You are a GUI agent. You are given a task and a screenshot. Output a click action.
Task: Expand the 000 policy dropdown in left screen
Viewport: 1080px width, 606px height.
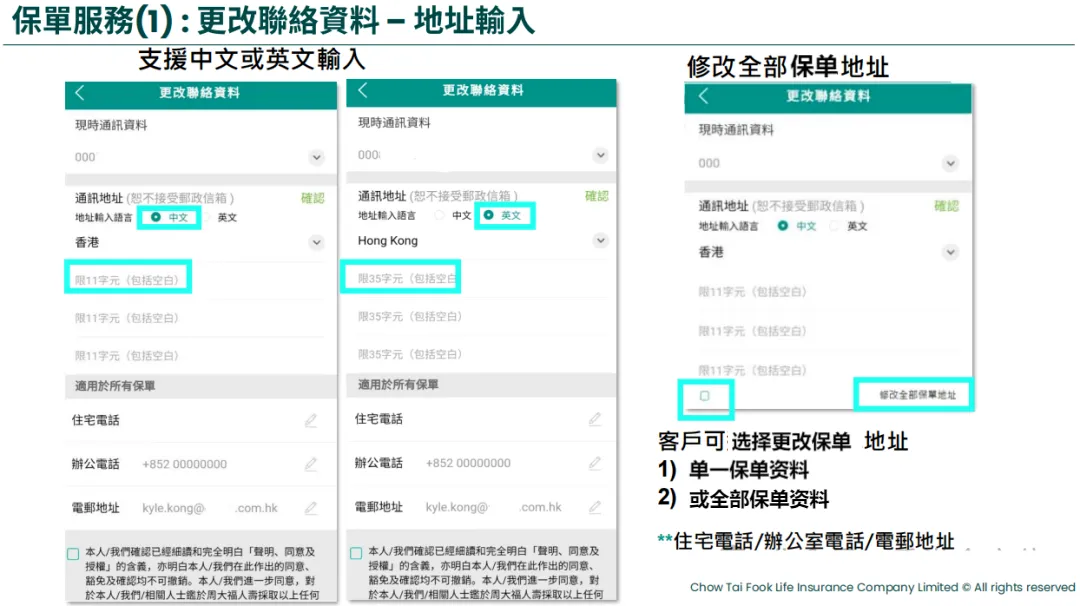tap(316, 157)
